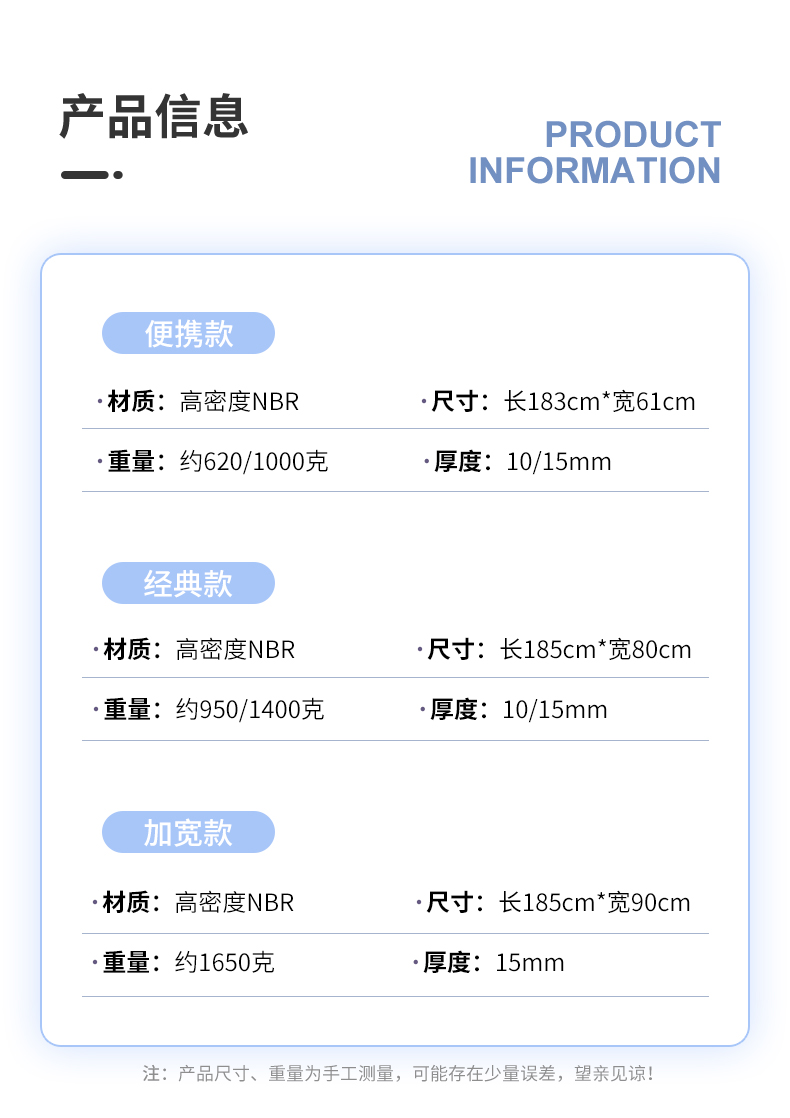The height and width of the screenshot is (1118, 790).
Task: Click wide model weight 约1650克
Action: coord(225,963)
